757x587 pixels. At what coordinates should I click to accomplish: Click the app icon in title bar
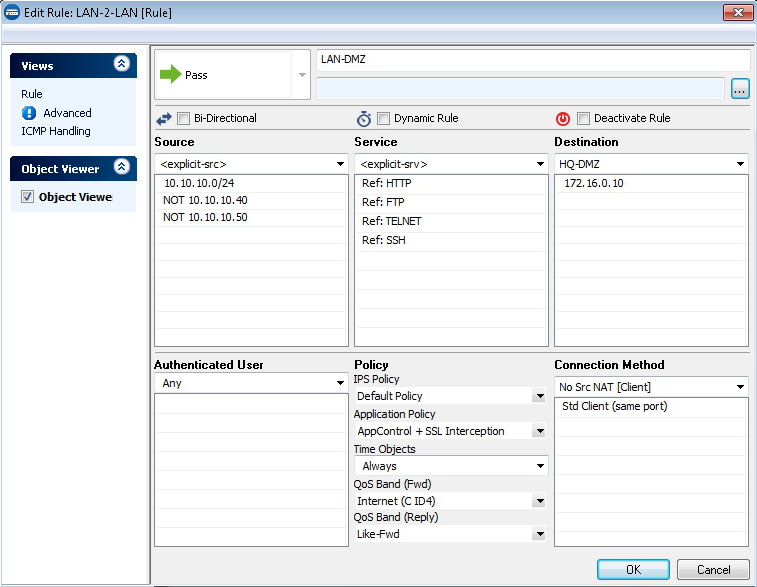(12, 12)
